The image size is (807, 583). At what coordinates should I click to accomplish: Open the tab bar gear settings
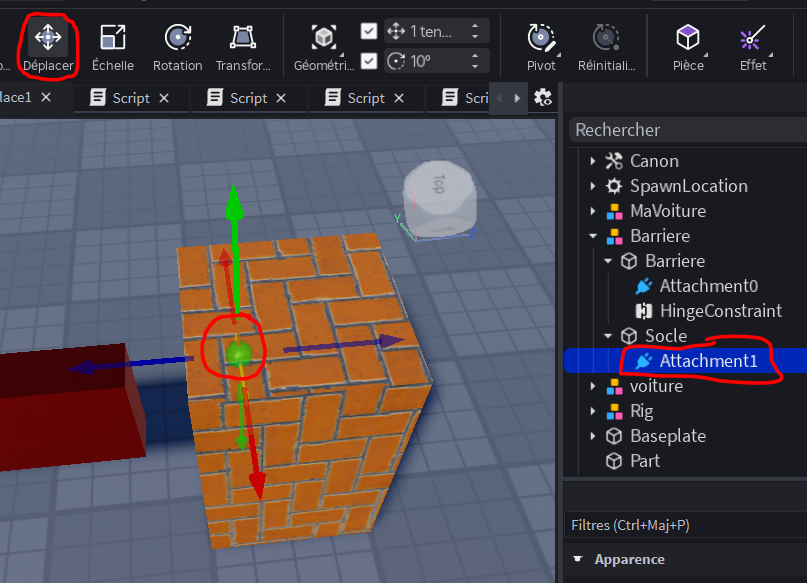click(543, 97)
